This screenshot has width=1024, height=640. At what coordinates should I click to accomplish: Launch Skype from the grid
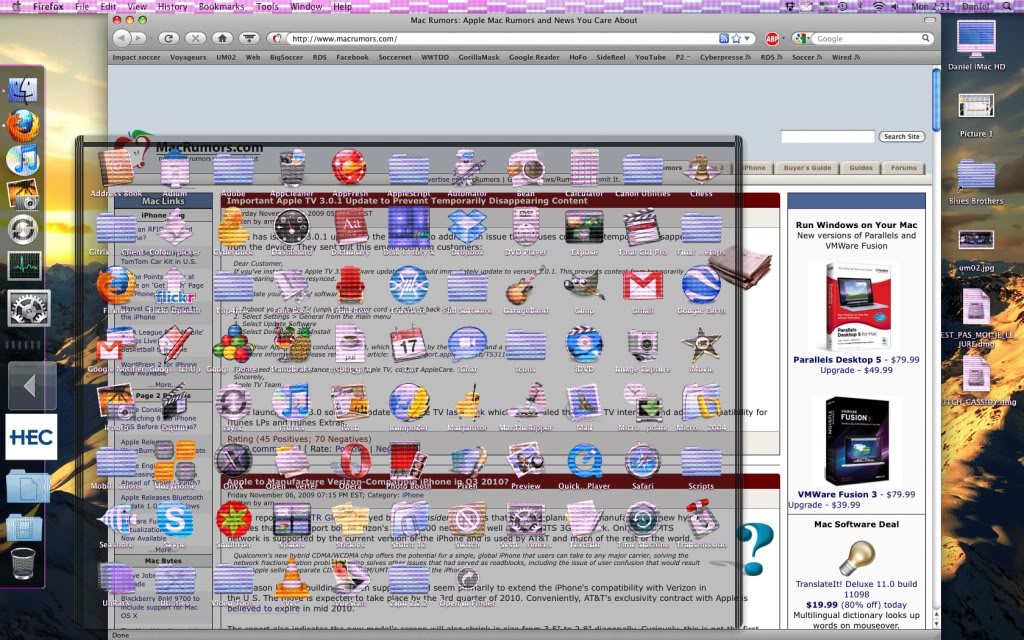point(175,520)
